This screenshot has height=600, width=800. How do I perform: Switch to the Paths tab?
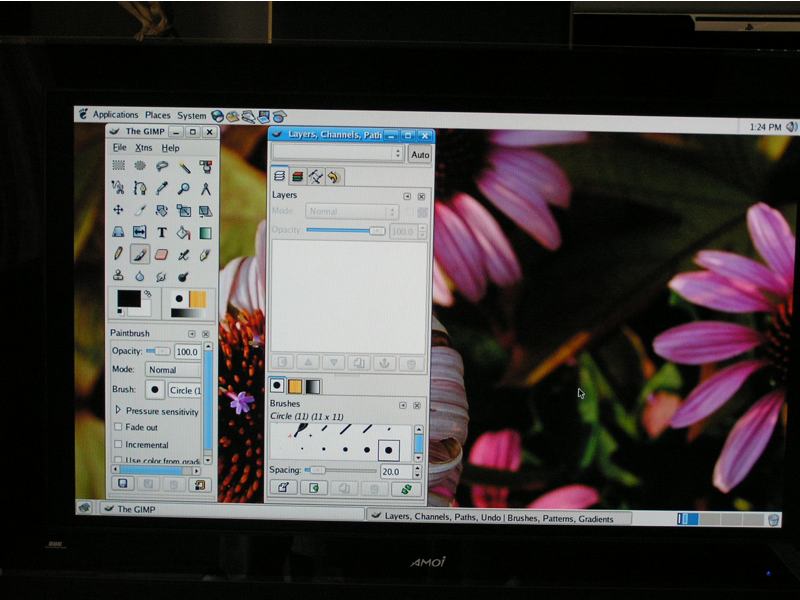click(316, 177)
